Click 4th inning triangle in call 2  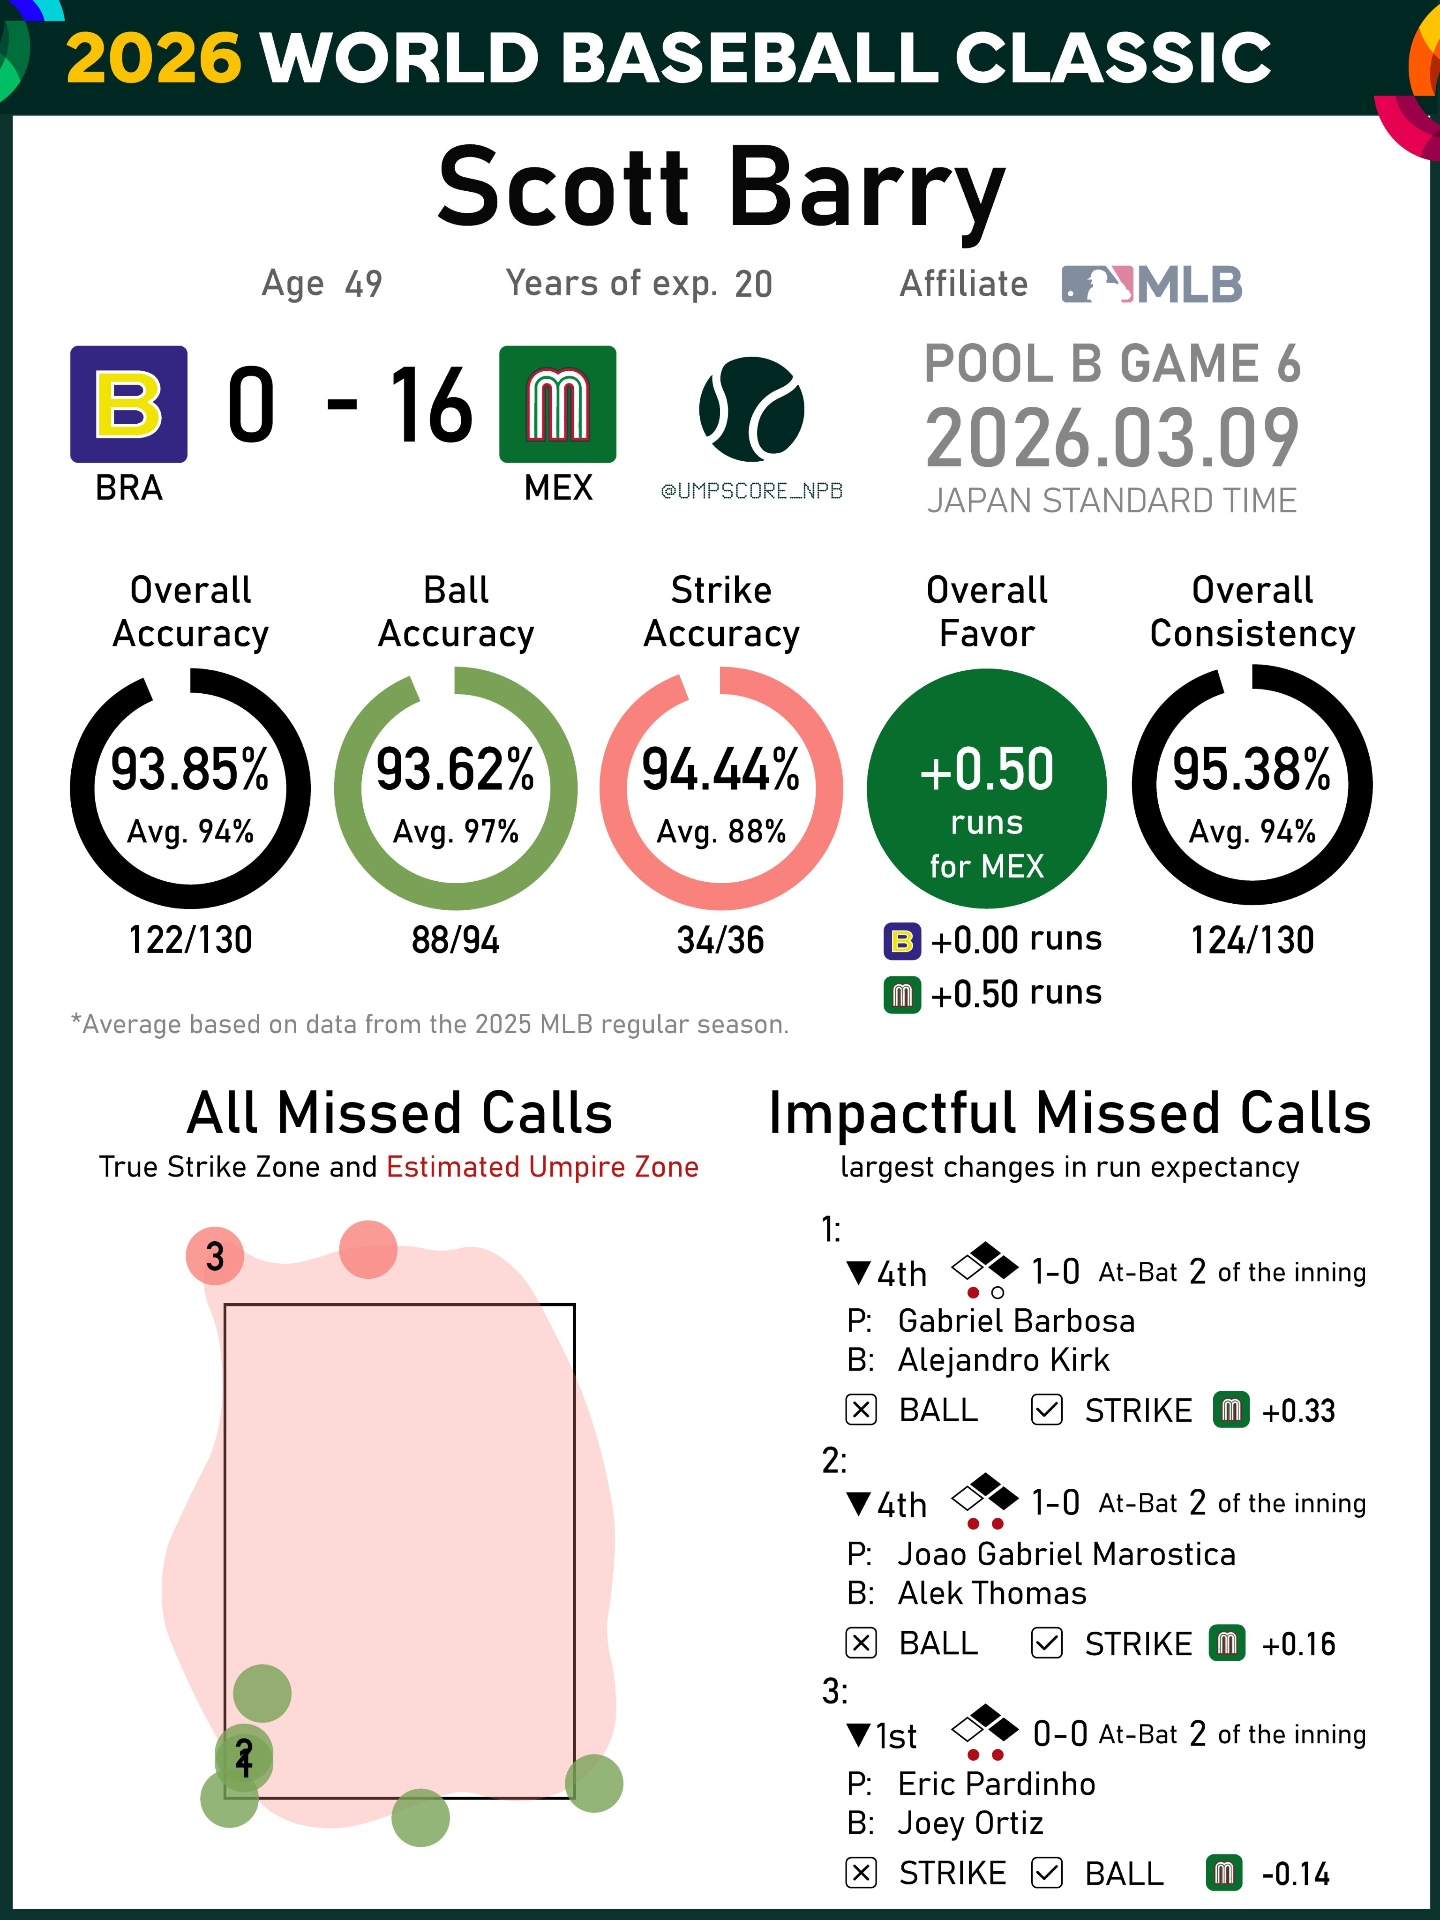[858, 1503]
